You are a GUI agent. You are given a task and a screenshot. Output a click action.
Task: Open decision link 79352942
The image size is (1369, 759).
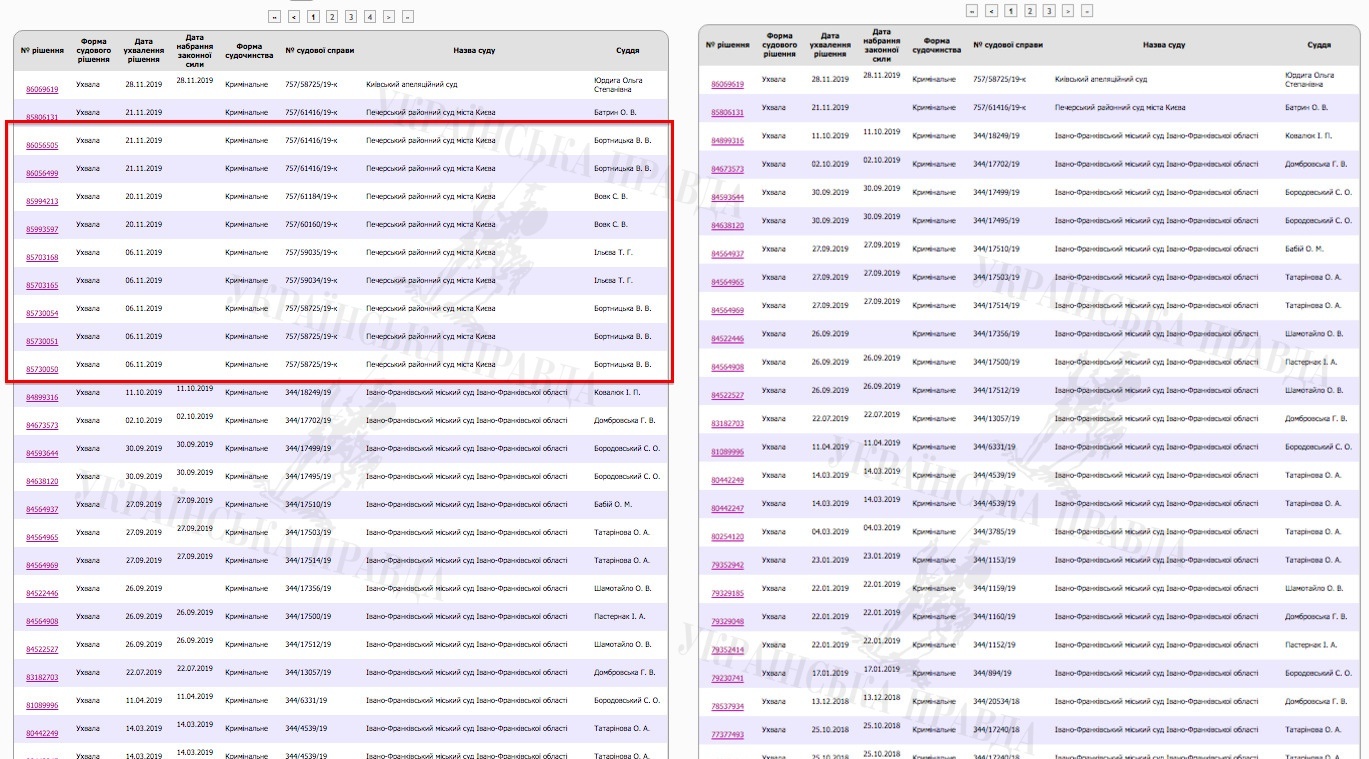click(x=727, y=565)
